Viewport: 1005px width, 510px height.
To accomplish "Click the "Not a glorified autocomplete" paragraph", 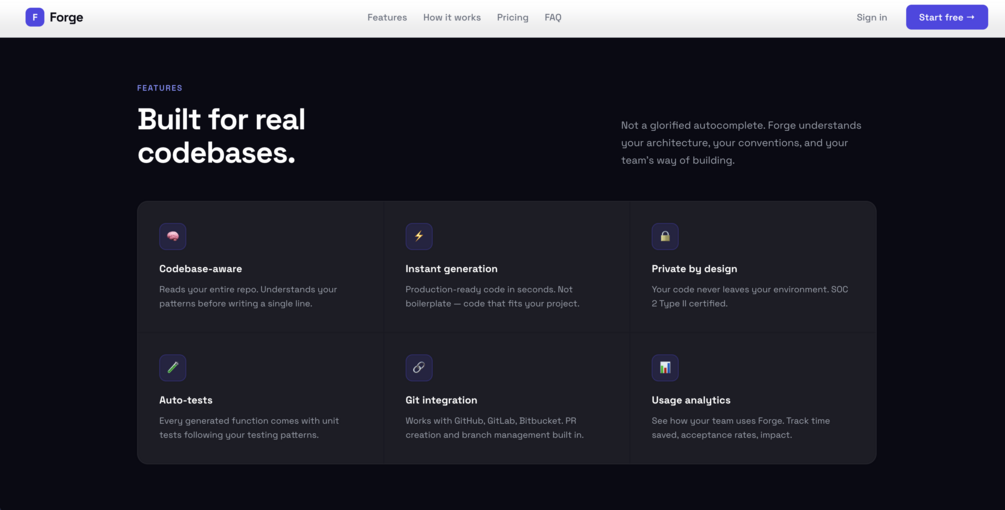I will click(742, 143).
